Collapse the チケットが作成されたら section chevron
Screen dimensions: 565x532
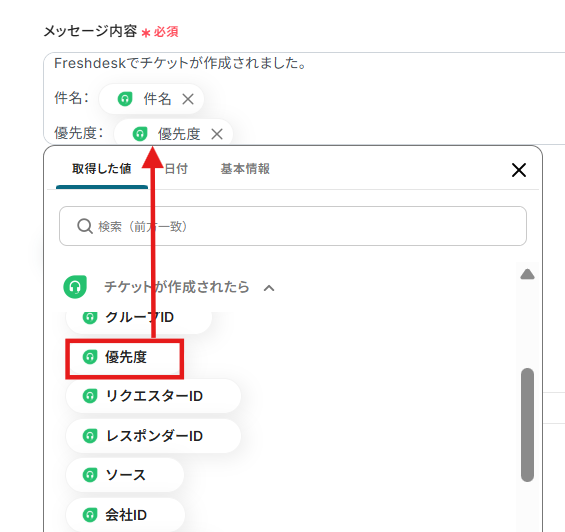[x=269, y=288]
